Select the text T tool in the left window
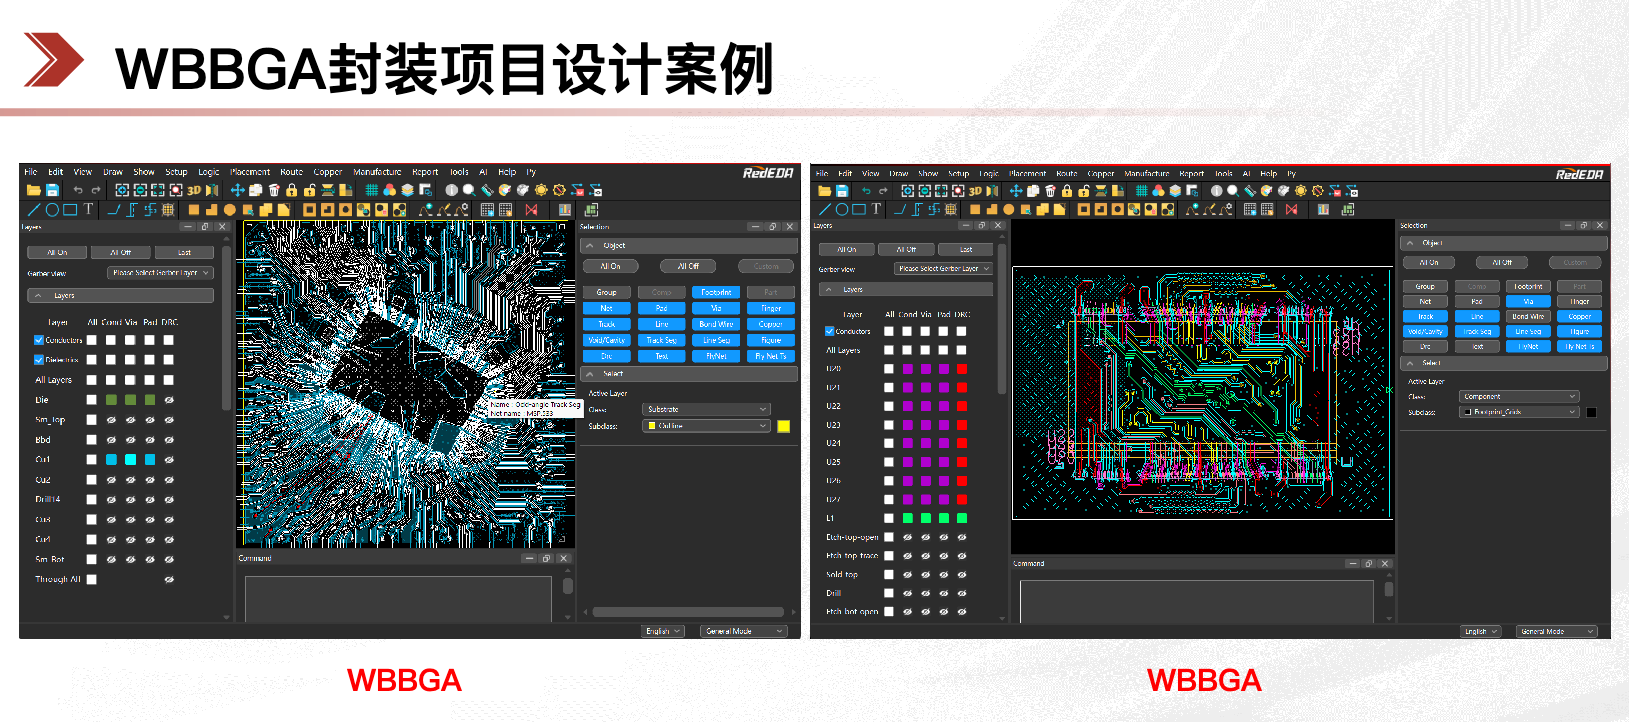Image resolution: width=1629 pixels, height=722 pixels. pos(88,209)
